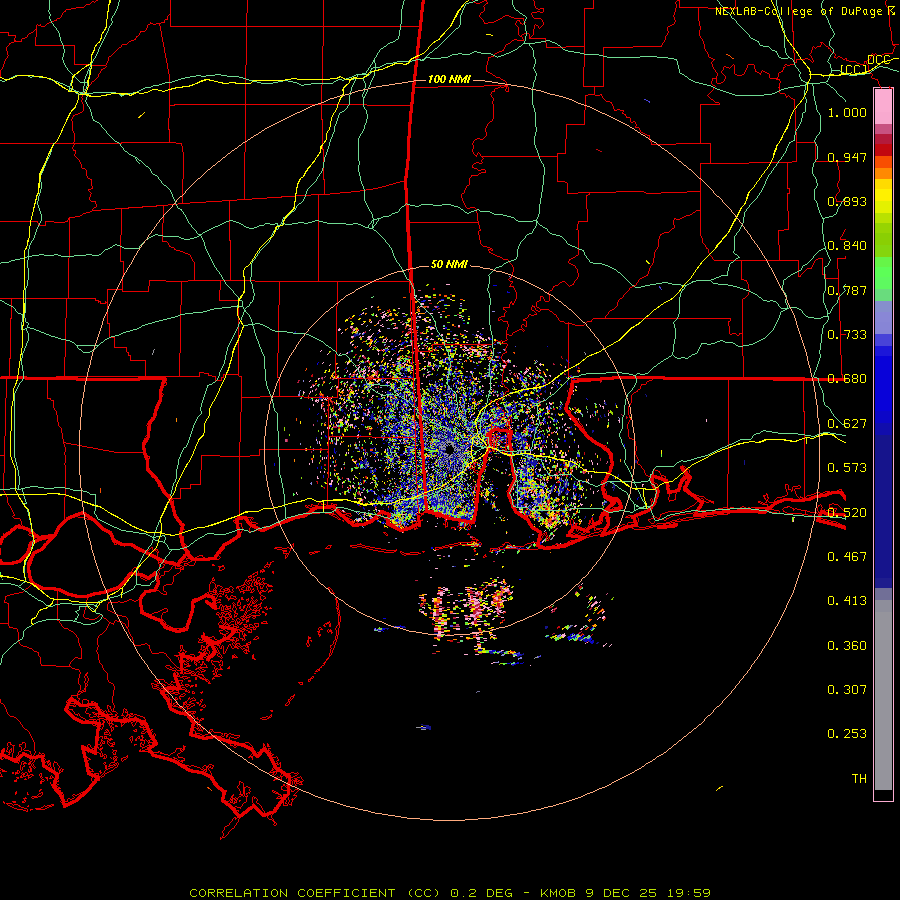Click the KMOB station identifier in the caption

557,893
